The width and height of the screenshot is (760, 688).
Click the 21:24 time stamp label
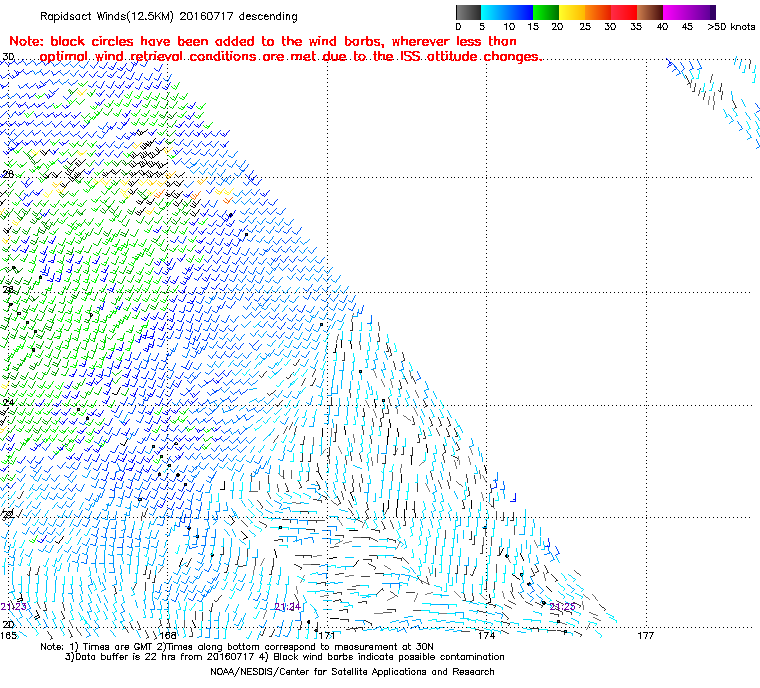[x=288, y=607]
